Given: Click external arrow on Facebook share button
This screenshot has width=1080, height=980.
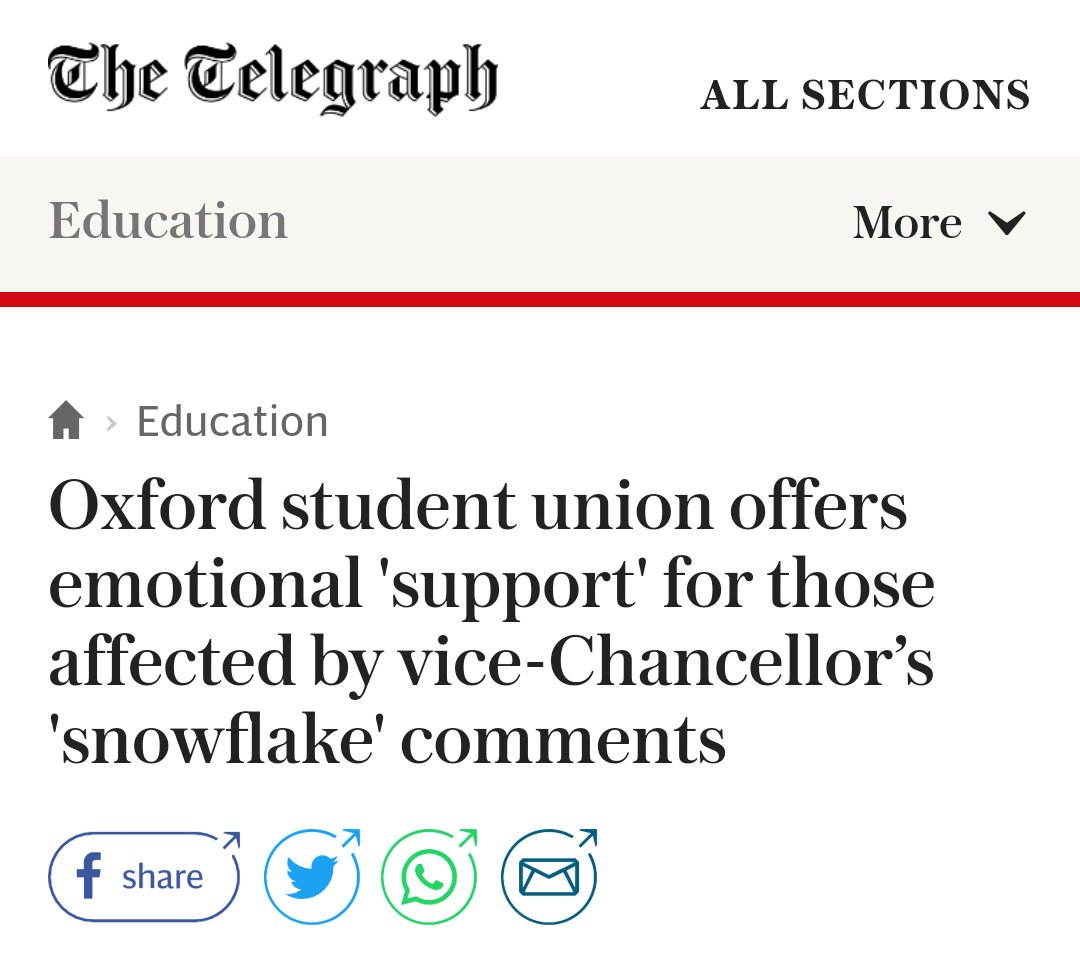Looking at the screenshot, I should pos(230,841).
